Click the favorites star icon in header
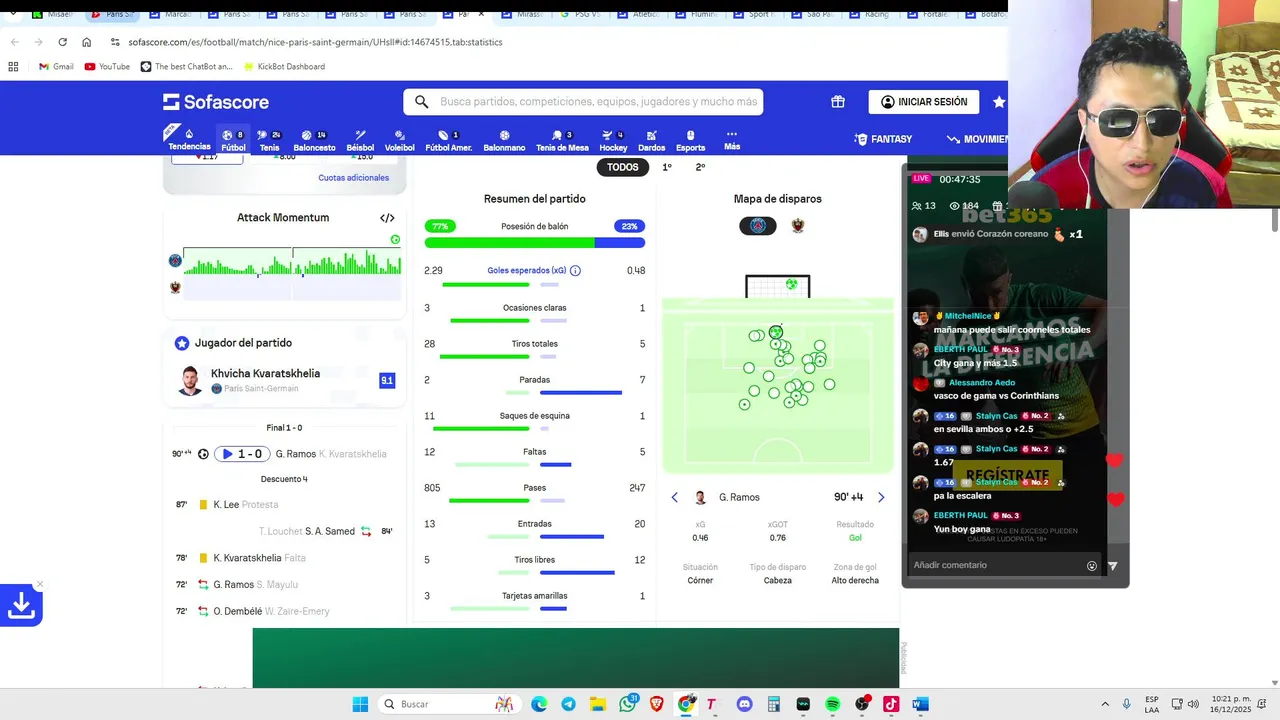Viewport: 1280px width, 720px height. pos(999,102)
